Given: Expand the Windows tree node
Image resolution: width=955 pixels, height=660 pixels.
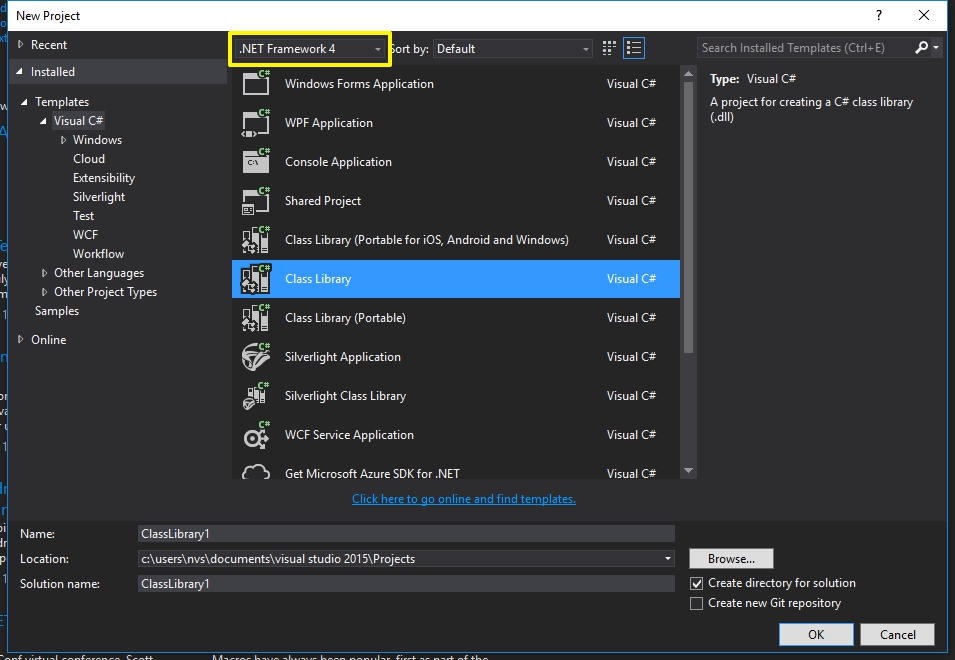Looking at the screenshot, I should (63, 140).
